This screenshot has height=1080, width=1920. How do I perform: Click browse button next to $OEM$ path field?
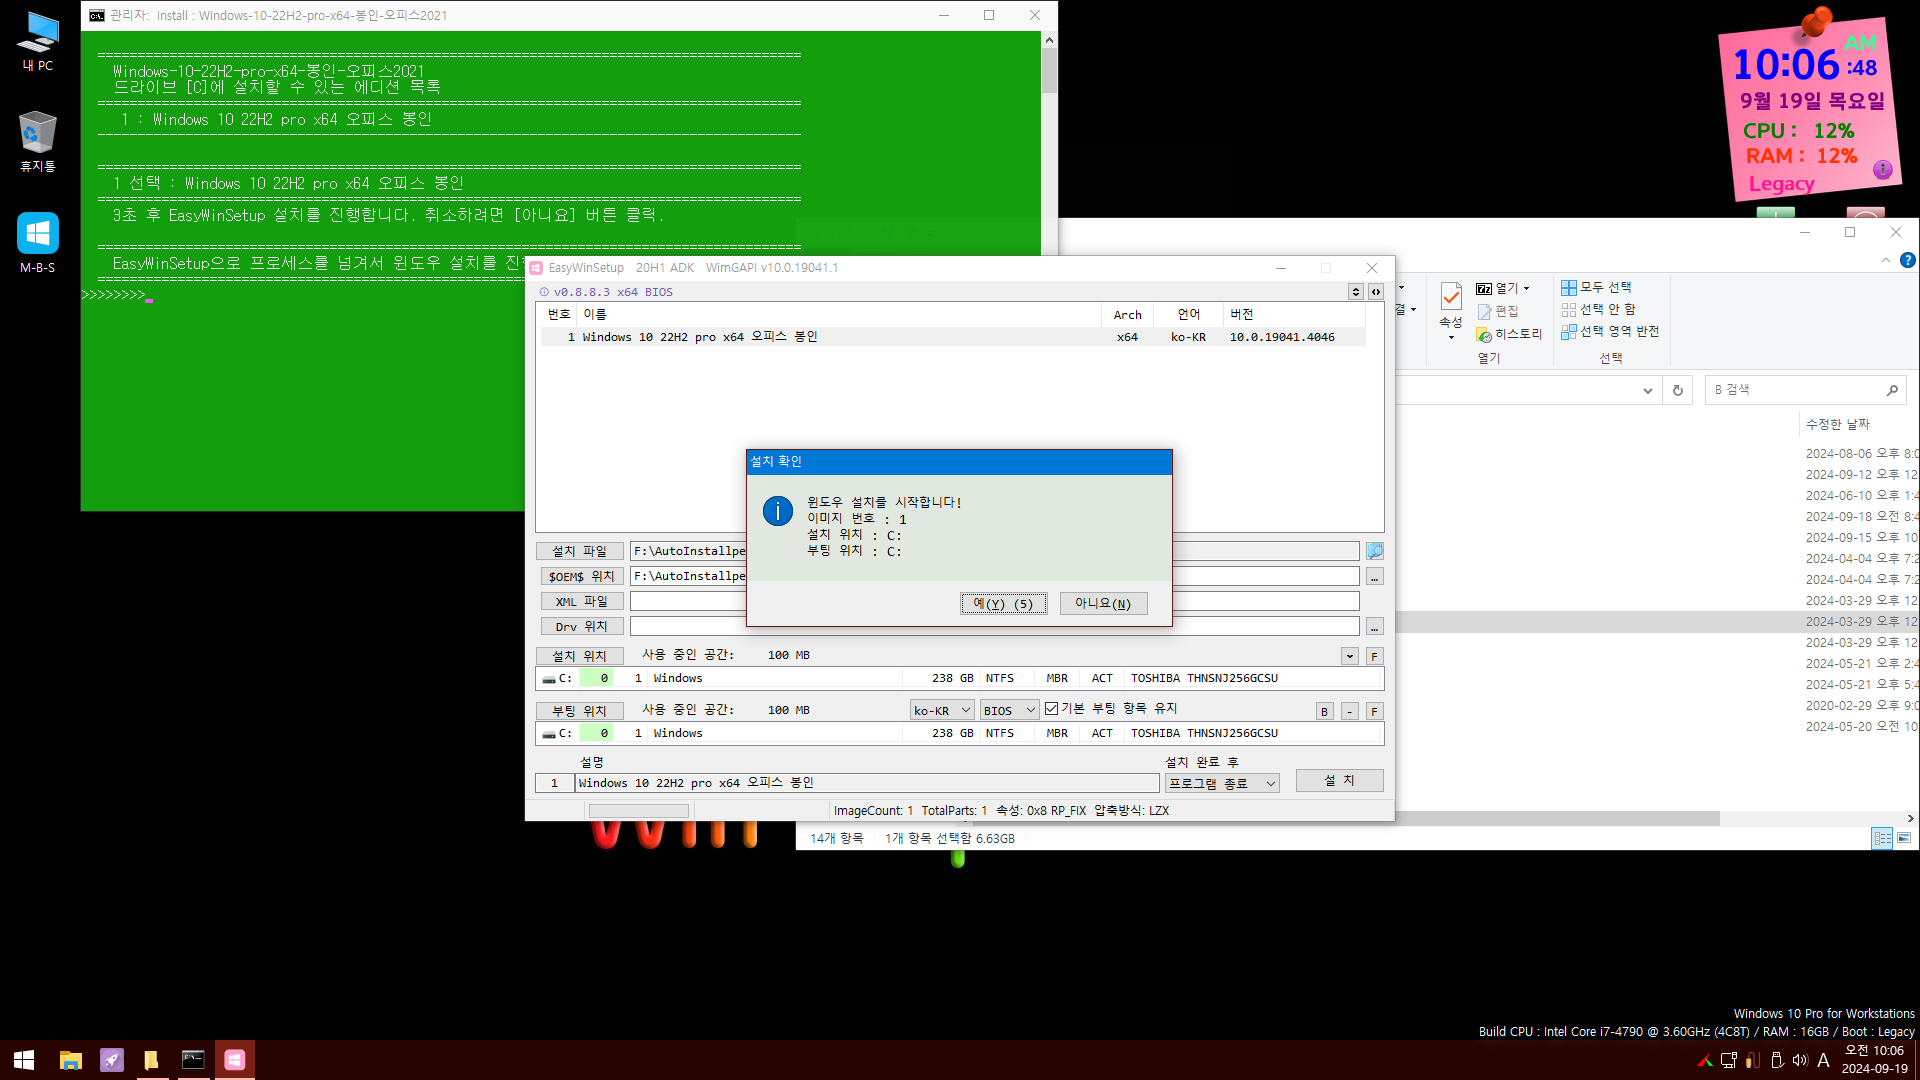tap(1375, 577)
